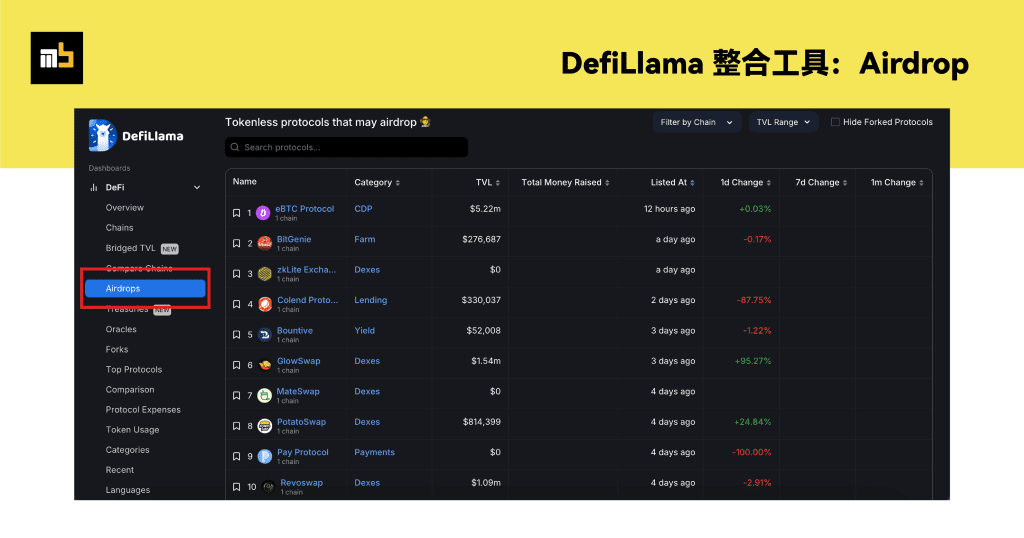Open the TVL Range dropdown
The image size is (1024, 538).
point(783,122)
